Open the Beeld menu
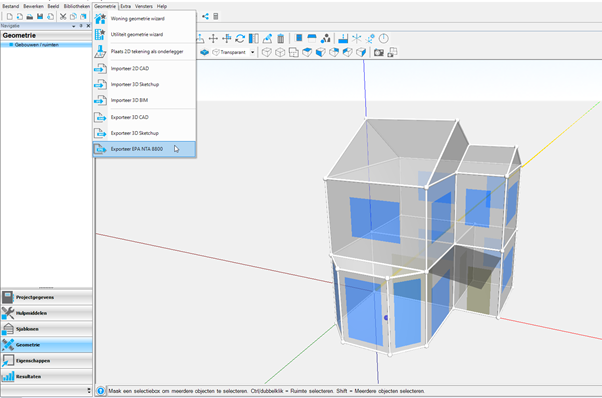Image resolution: width=602 pixels, height=398 pixels. [x=53, y=6]
